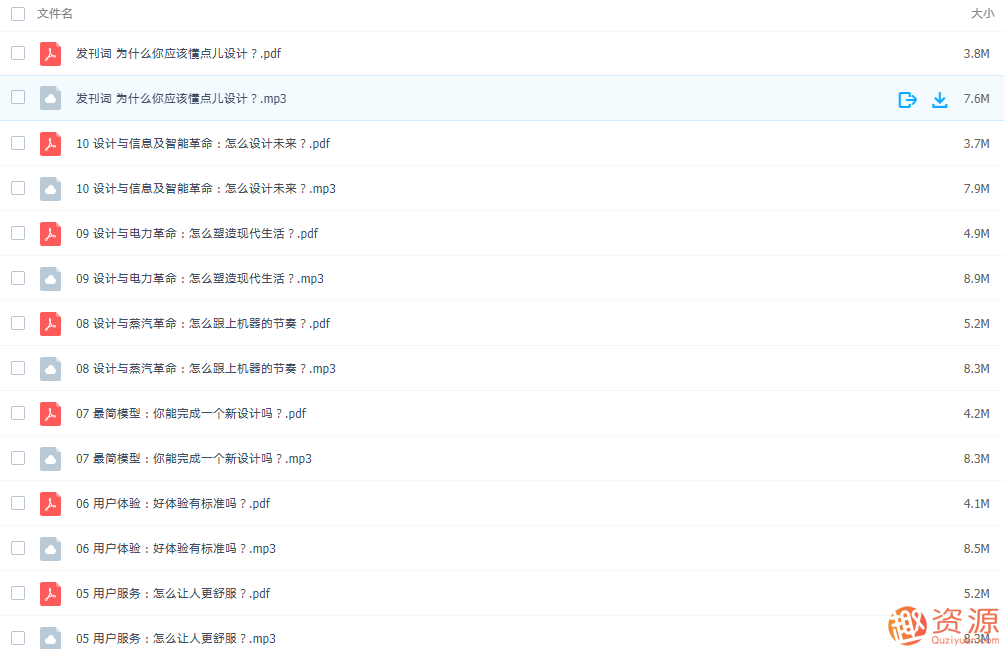This screenshot has height=649, width=1004.
Task: Check the box for 08 设计与蒸汽革命 .mp3
Action: [x=18, y=368]
